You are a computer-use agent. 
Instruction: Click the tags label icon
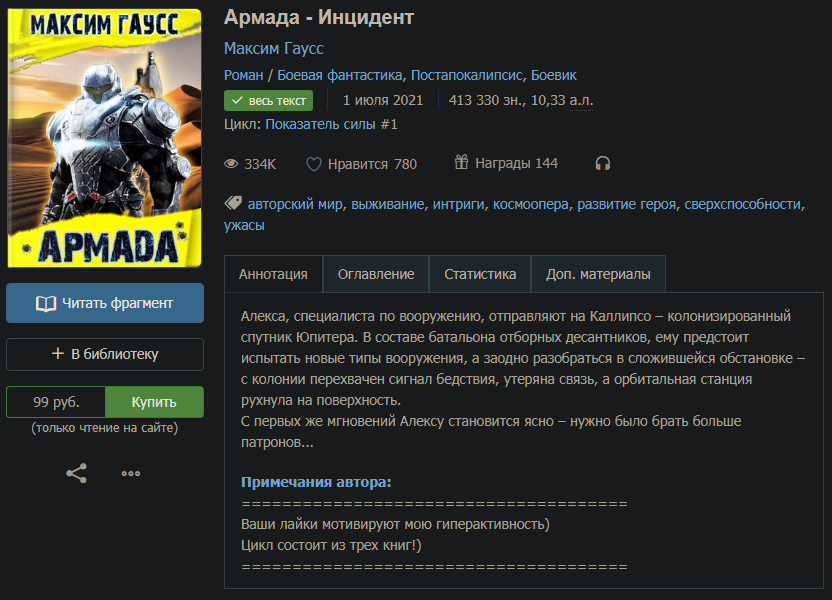[233, 204]
